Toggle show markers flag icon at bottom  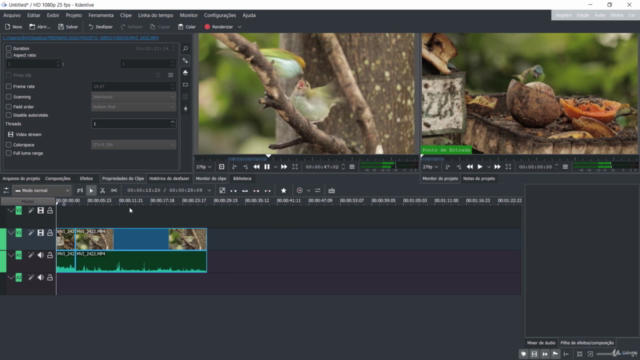(556, 354)
